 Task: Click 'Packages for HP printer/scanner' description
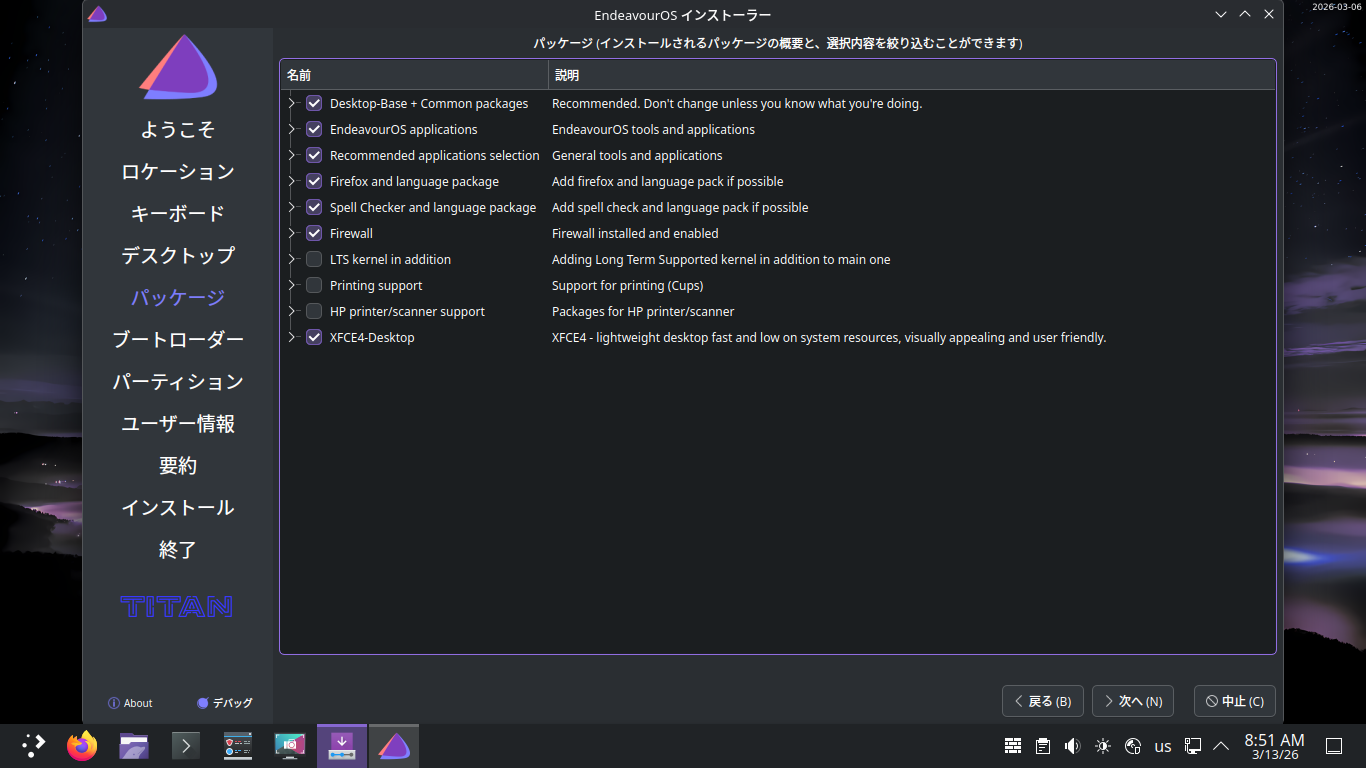[x=643, y=311]
